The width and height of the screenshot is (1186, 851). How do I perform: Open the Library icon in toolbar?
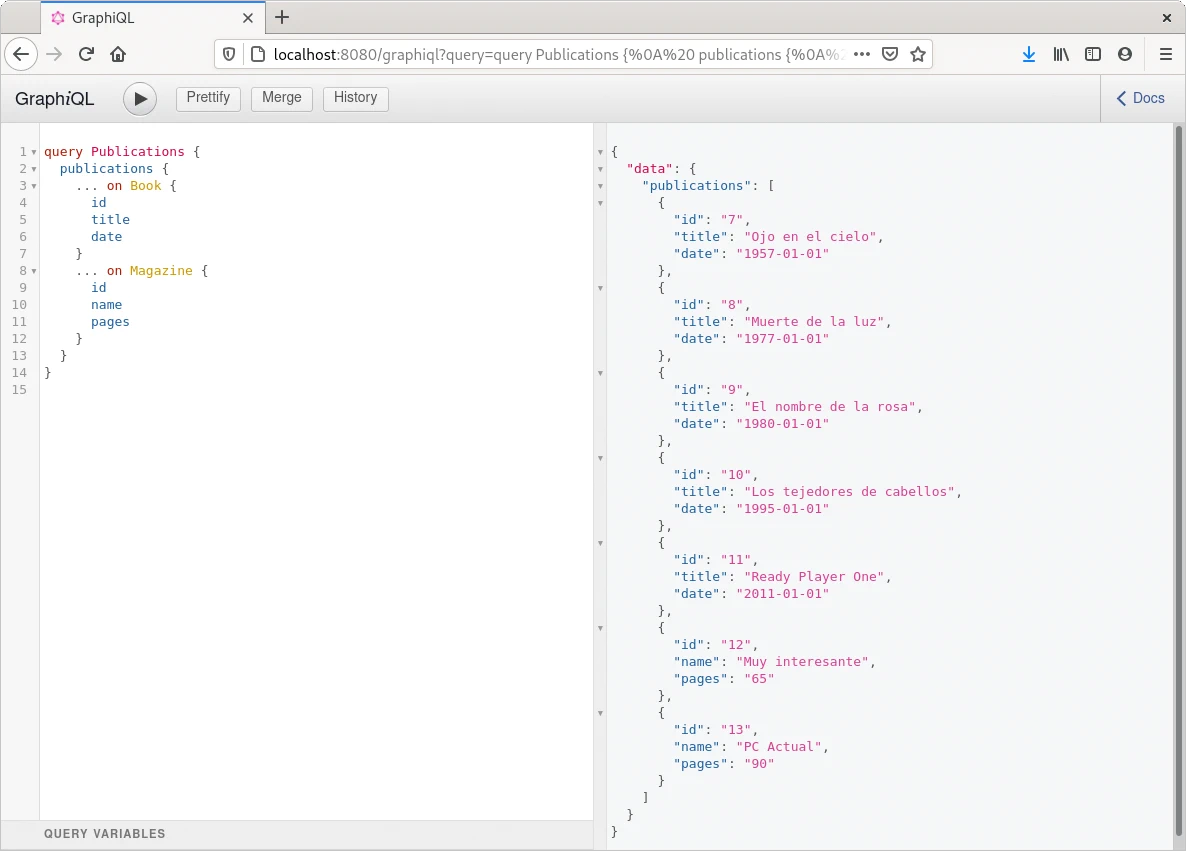point(1061,54)
